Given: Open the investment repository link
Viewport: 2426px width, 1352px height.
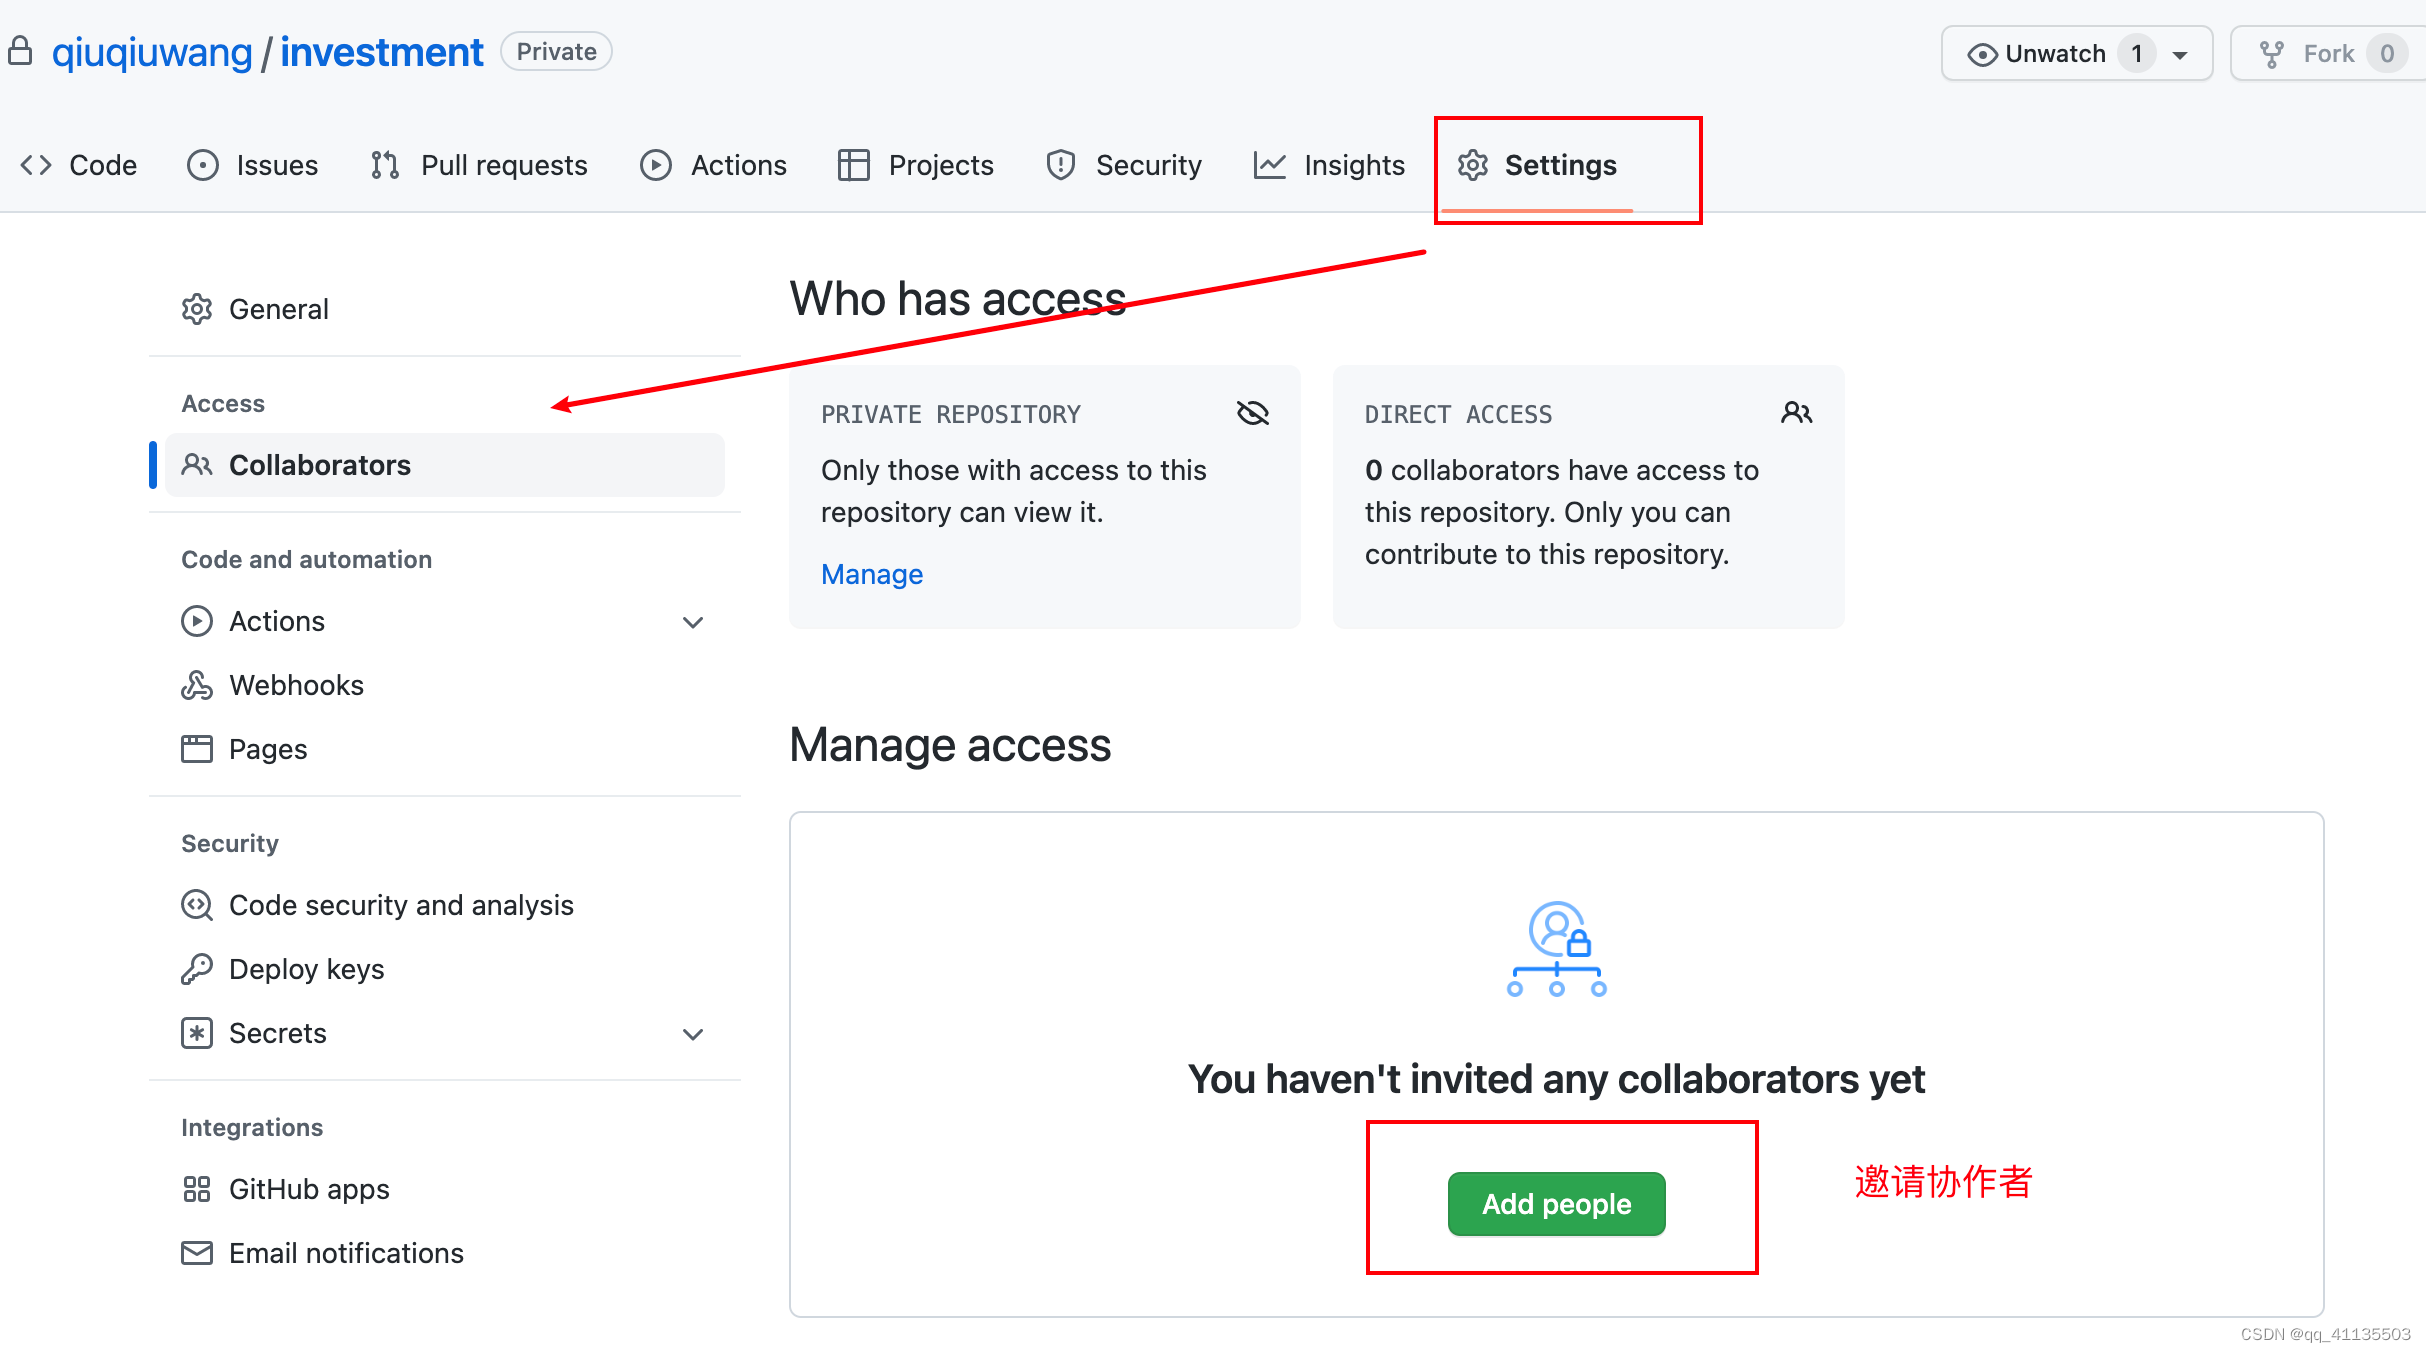Looking at the screenshot, I should click(381, 52).
